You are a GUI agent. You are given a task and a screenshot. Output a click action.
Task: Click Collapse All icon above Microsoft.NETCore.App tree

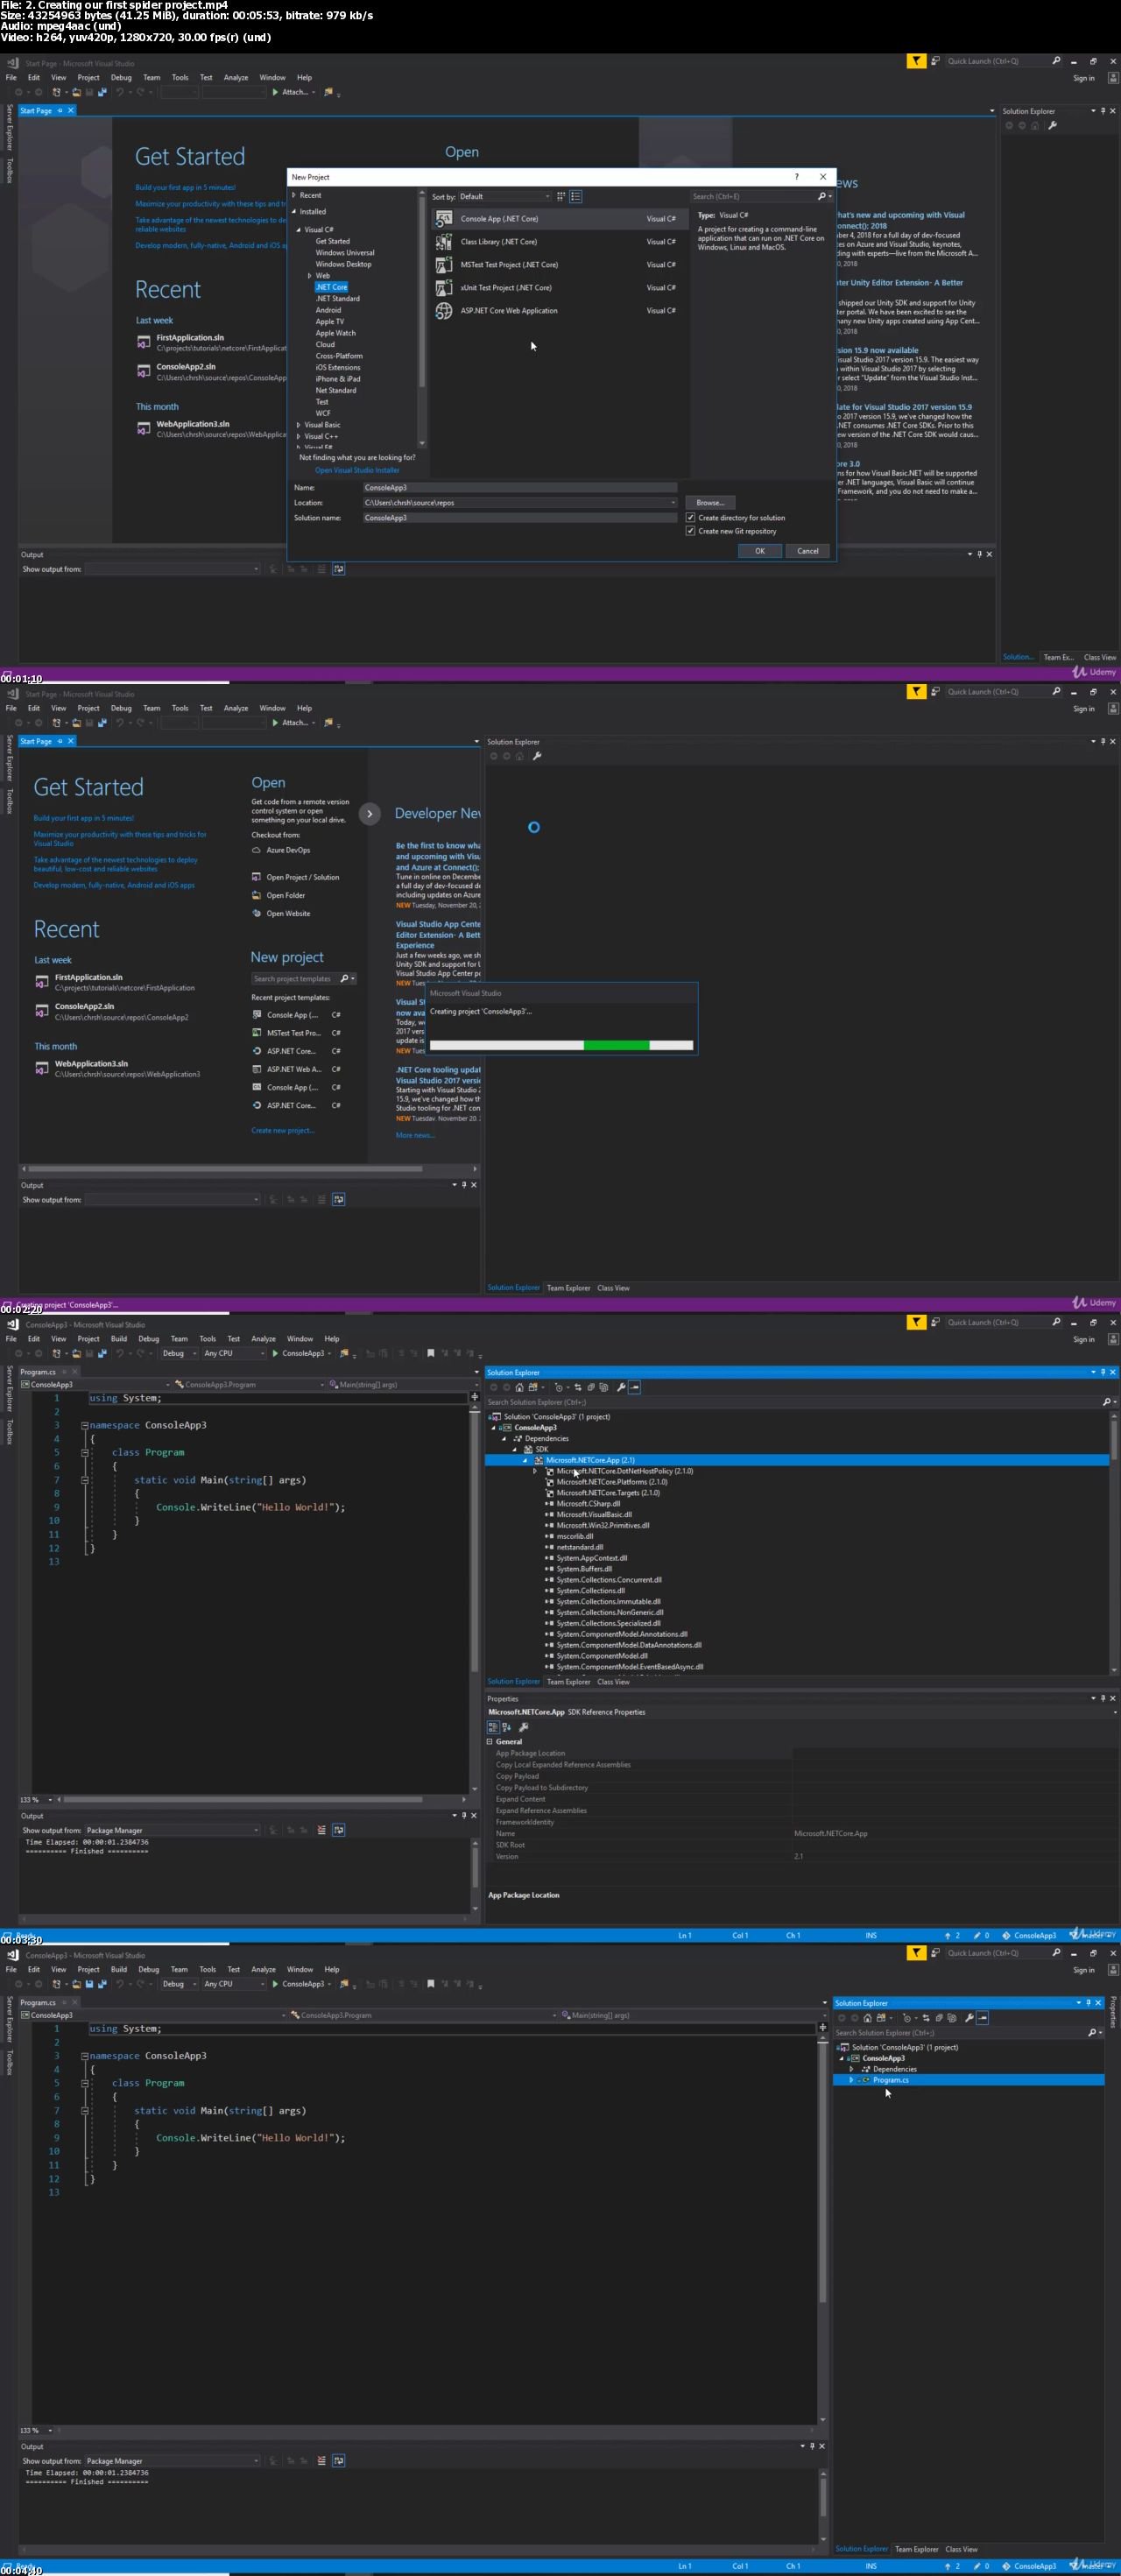coord(590,1387)
